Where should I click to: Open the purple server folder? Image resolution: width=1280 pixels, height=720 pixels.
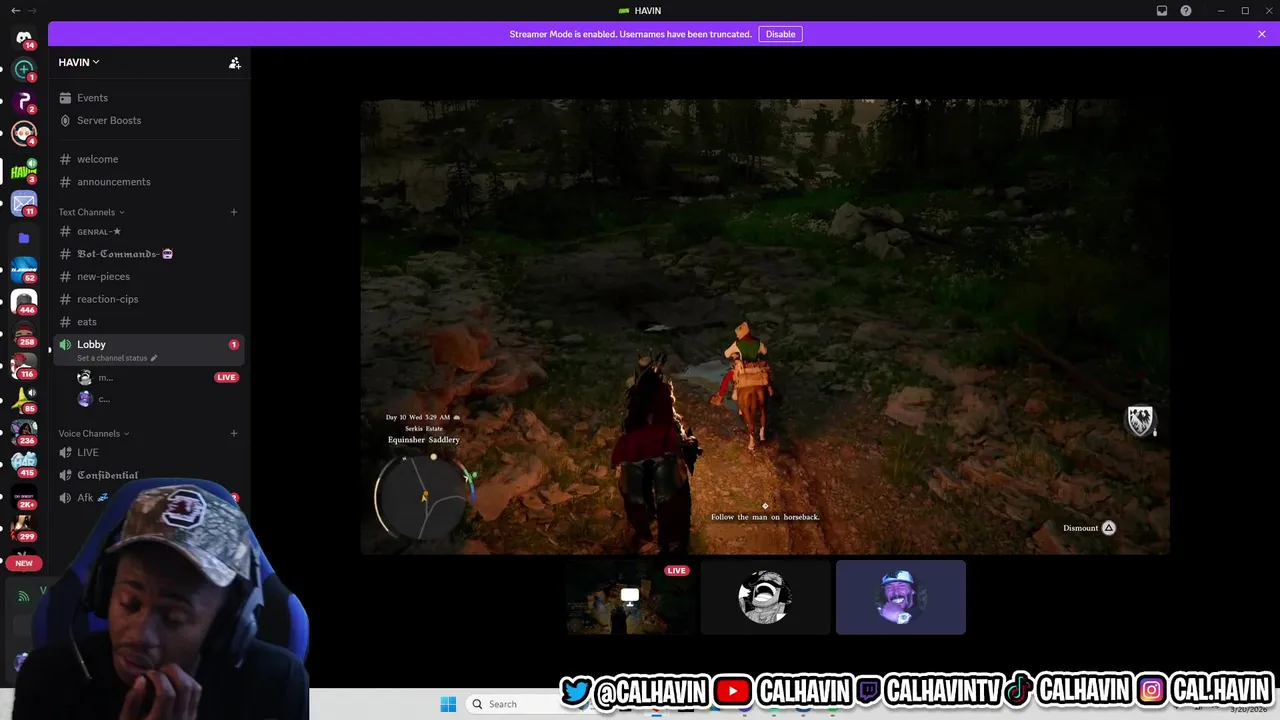[24, 238]
